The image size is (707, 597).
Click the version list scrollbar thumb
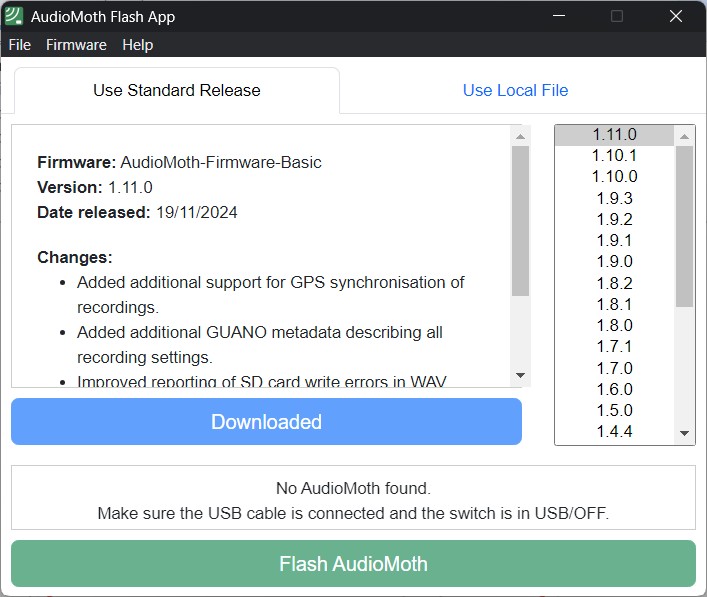684,226
